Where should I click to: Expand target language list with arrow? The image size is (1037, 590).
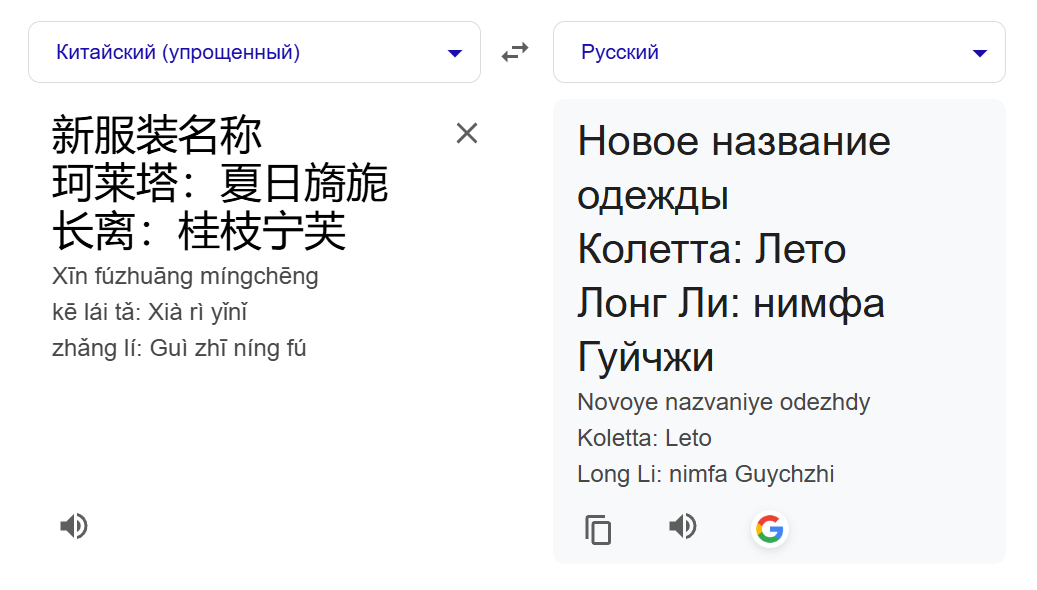tap(980, 53)
